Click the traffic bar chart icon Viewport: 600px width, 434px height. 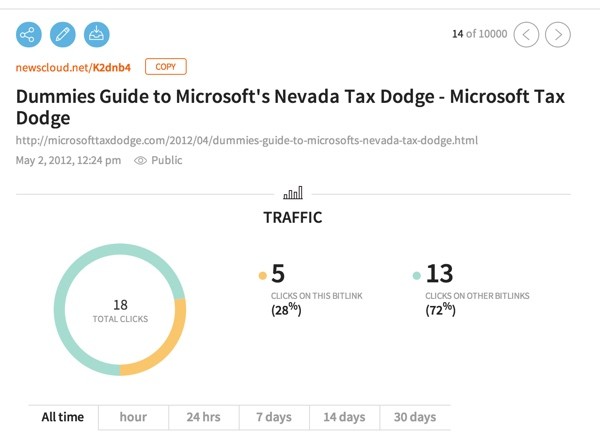pos(293,193)
